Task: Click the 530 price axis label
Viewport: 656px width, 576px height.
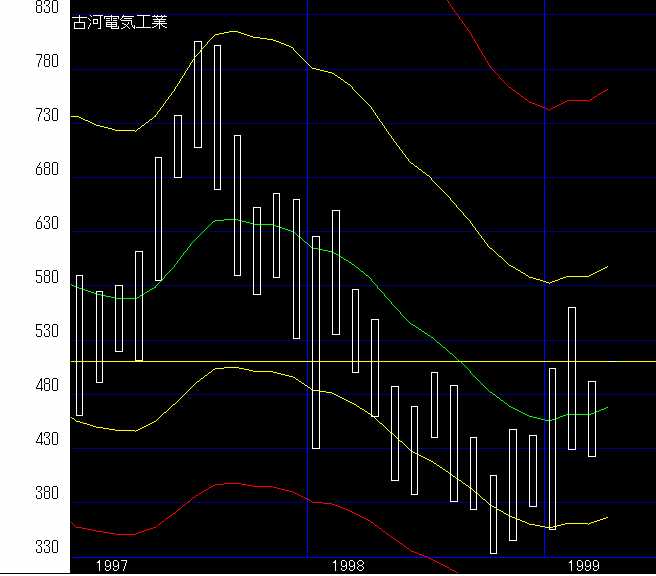Action: coord(19,332)
